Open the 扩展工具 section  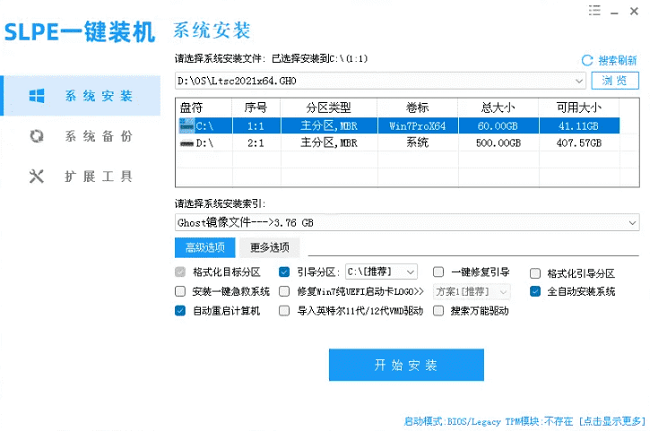coord(81,176)
